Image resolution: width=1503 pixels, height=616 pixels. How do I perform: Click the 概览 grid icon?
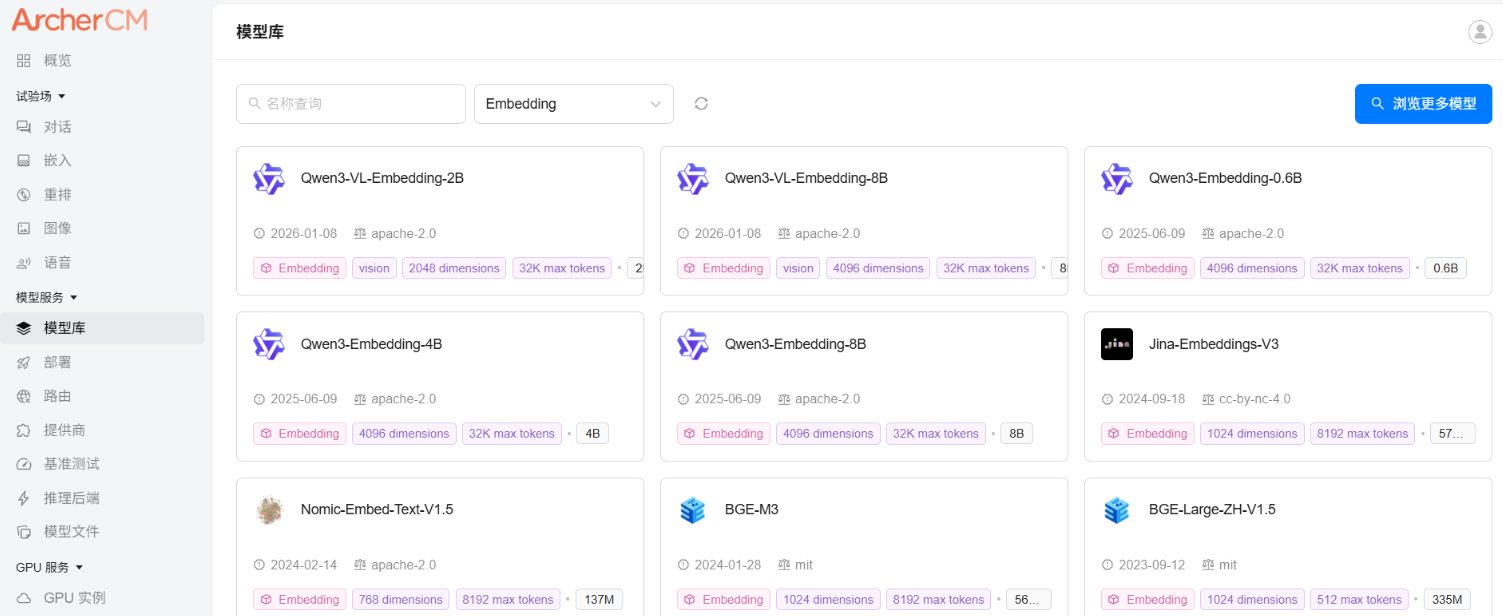point(24,61)
